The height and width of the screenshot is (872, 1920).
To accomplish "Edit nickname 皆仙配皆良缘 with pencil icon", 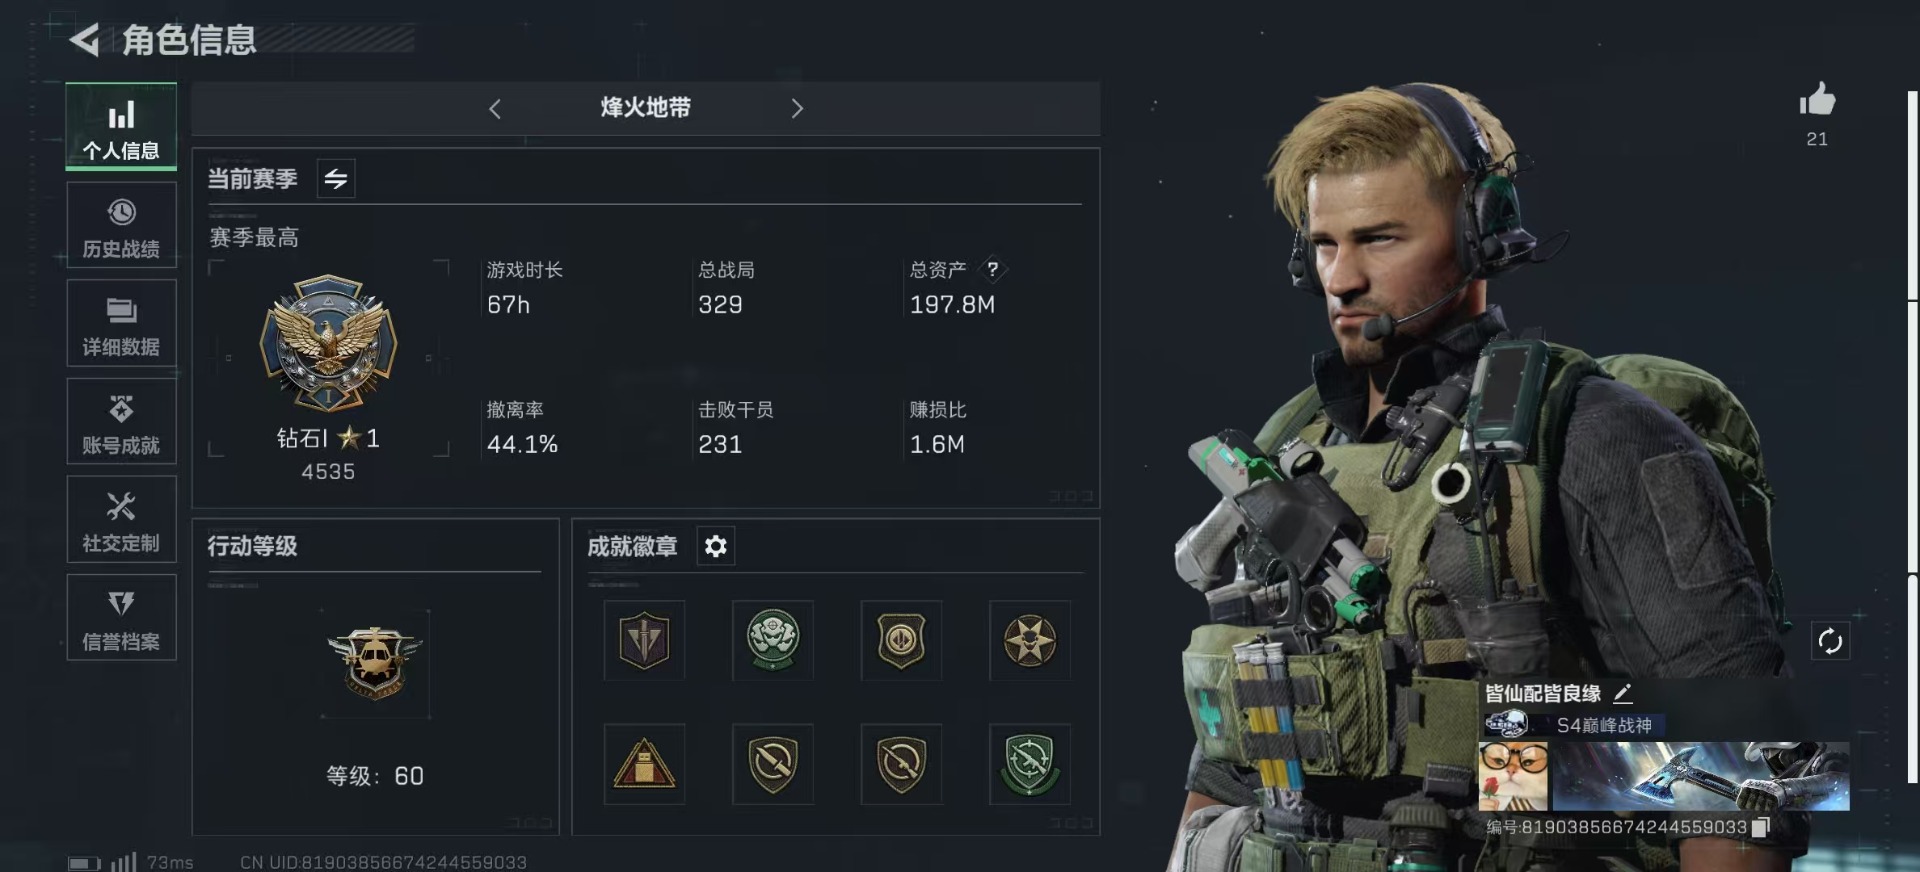I will [1623, 693].
